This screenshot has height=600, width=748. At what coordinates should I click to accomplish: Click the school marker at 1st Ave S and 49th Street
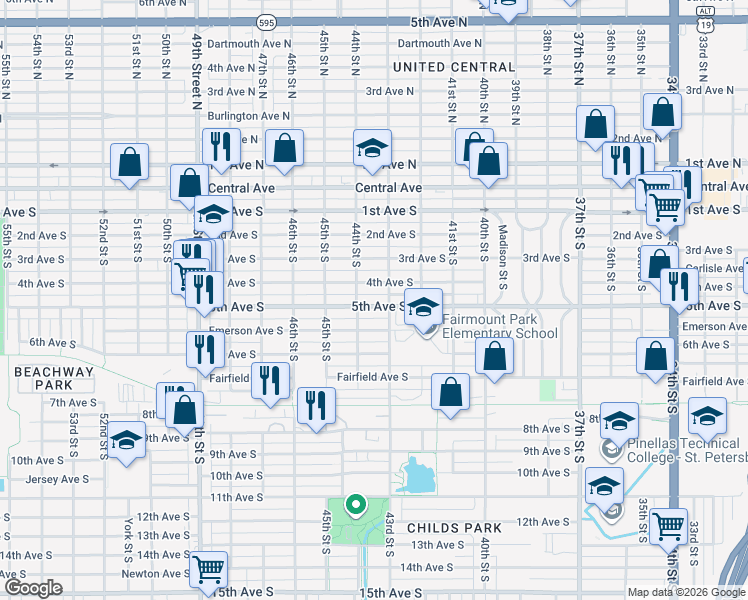[x=214, y=215]
